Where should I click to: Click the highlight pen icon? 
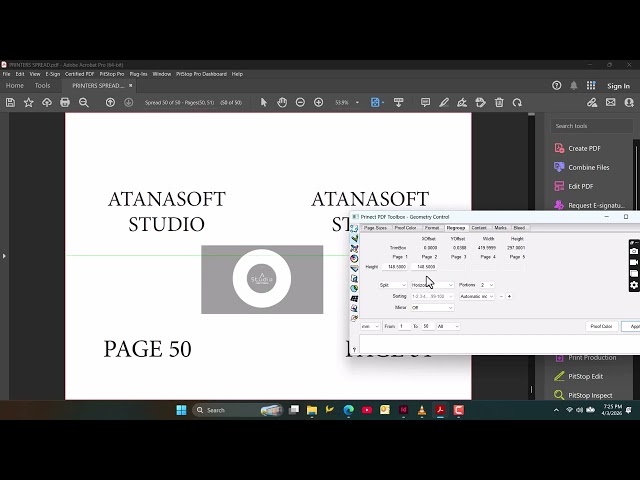pos(444,102)
